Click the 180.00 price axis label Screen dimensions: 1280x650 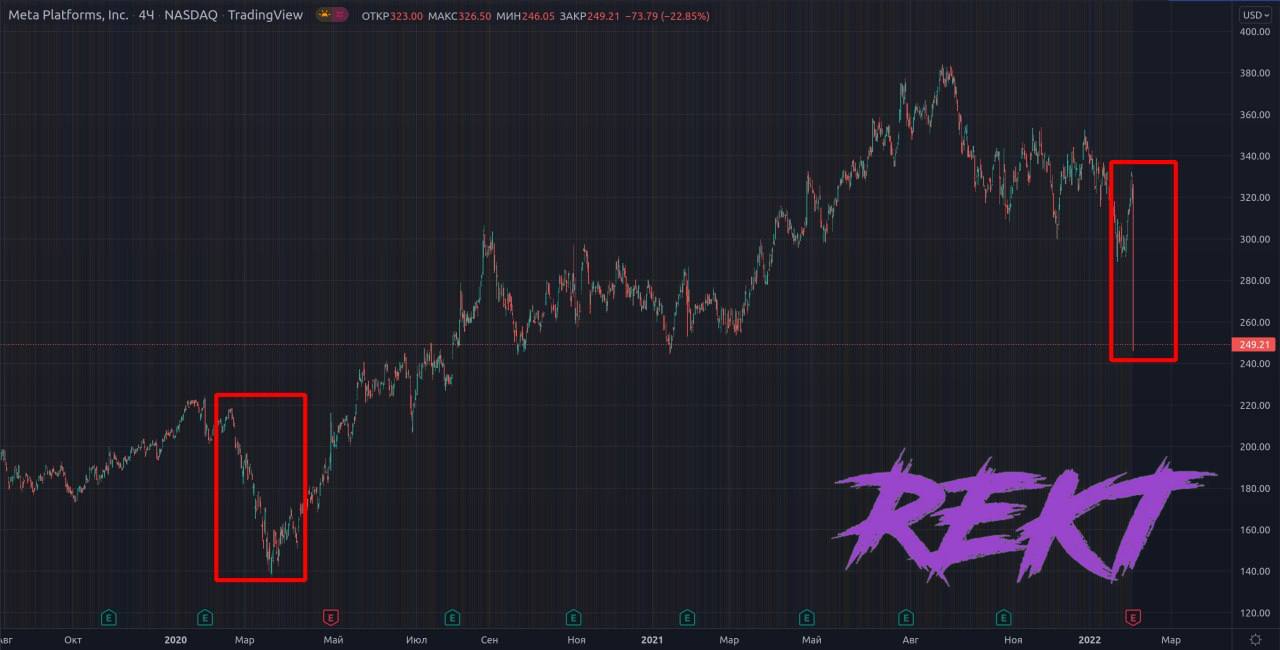coord(1255,488)
